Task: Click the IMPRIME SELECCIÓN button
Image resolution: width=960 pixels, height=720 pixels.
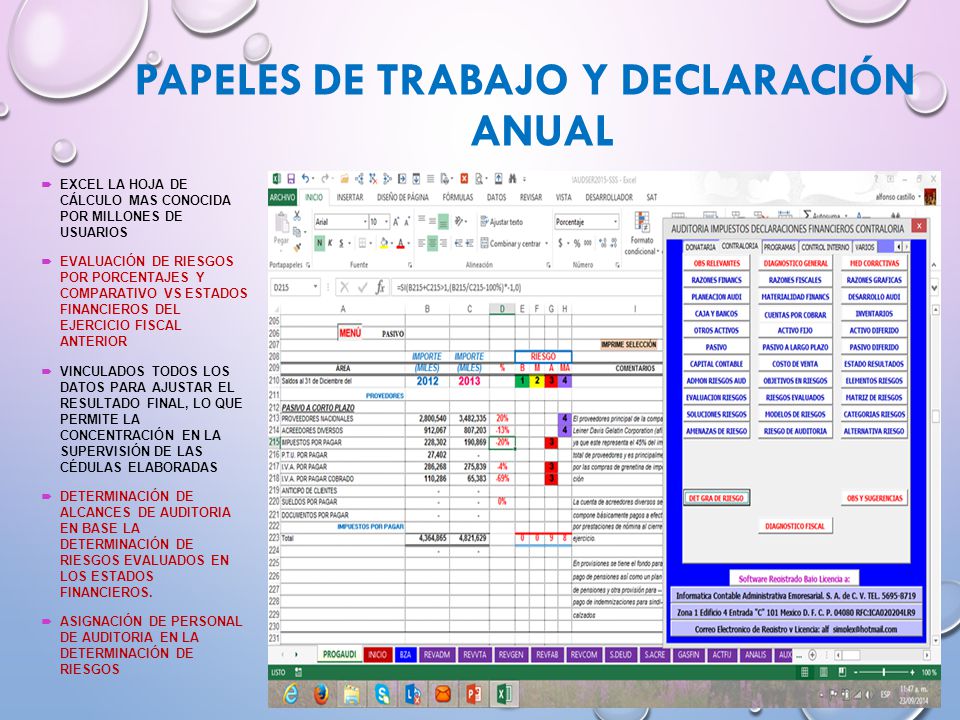Action: (629, 344)
